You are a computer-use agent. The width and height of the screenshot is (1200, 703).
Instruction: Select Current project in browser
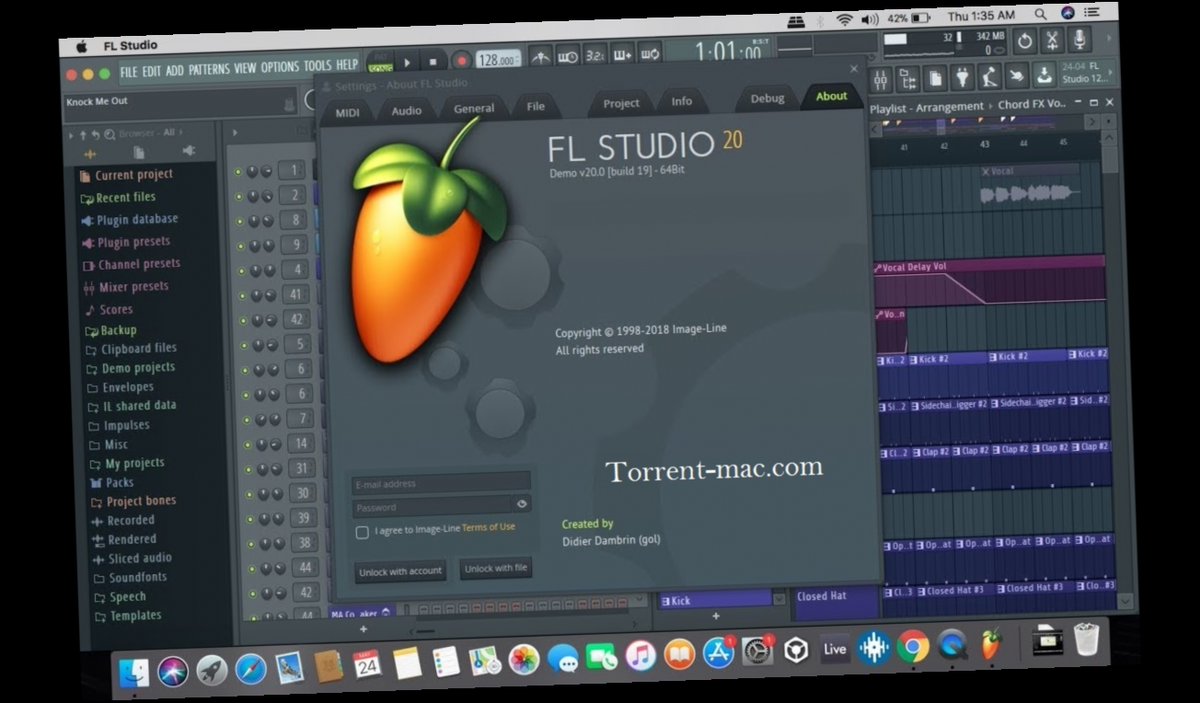tap(134, 175)
